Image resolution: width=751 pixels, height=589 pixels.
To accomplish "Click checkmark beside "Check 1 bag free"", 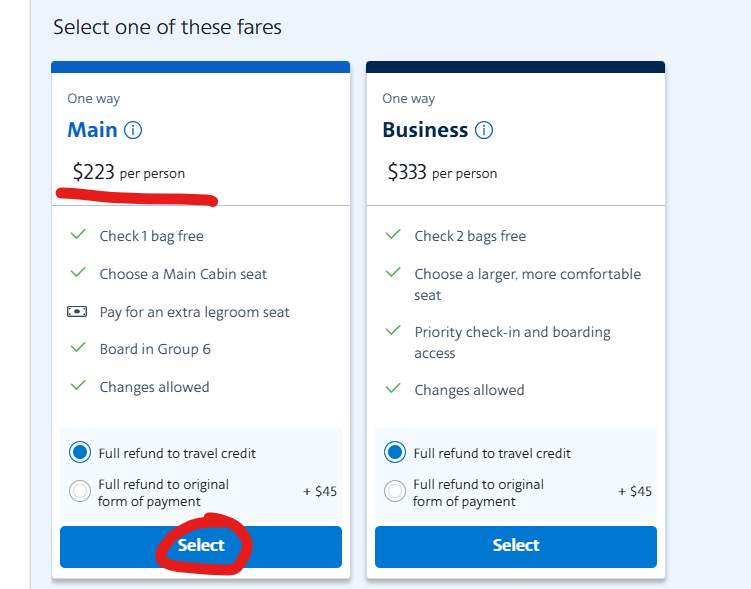I will click(x=77, y=235).
